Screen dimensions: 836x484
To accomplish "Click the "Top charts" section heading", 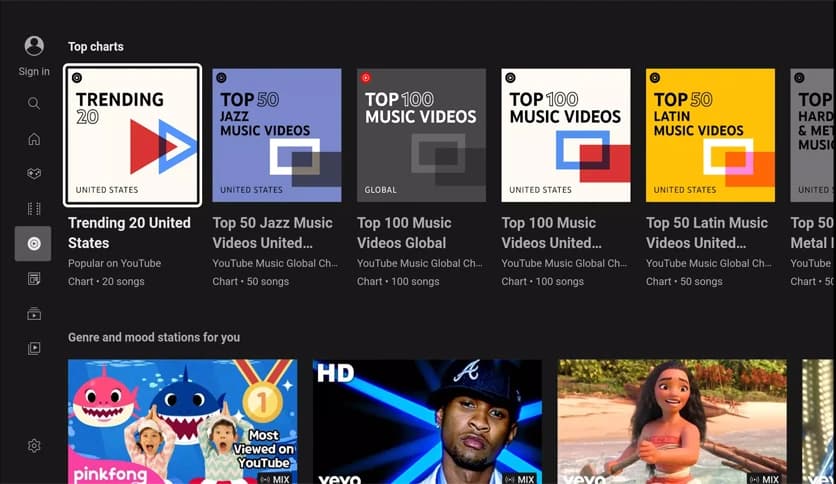I will [x=96, y=47].
